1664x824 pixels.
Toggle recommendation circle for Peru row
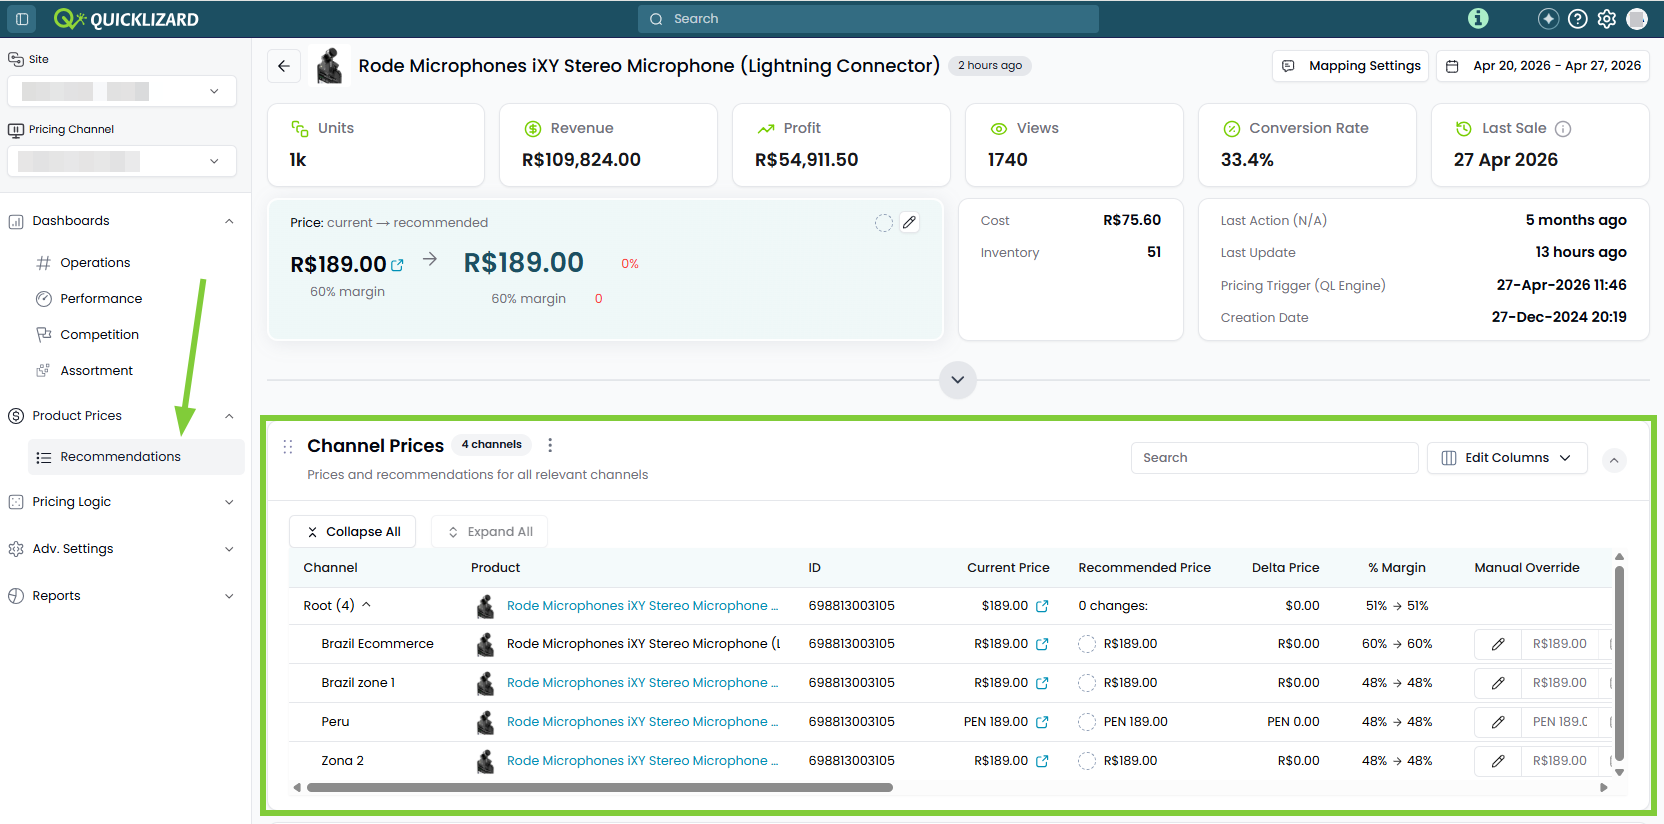[x=1087, y=722]
